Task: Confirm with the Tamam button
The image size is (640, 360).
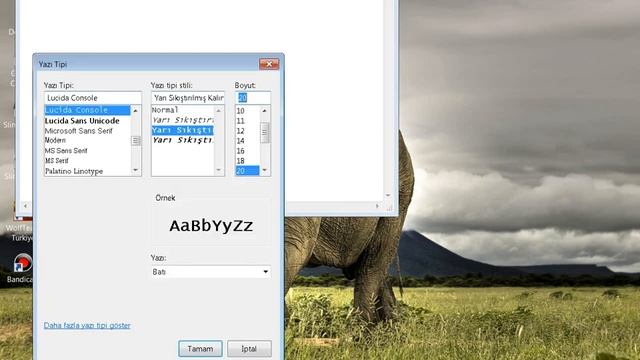Action: (200, 349)
